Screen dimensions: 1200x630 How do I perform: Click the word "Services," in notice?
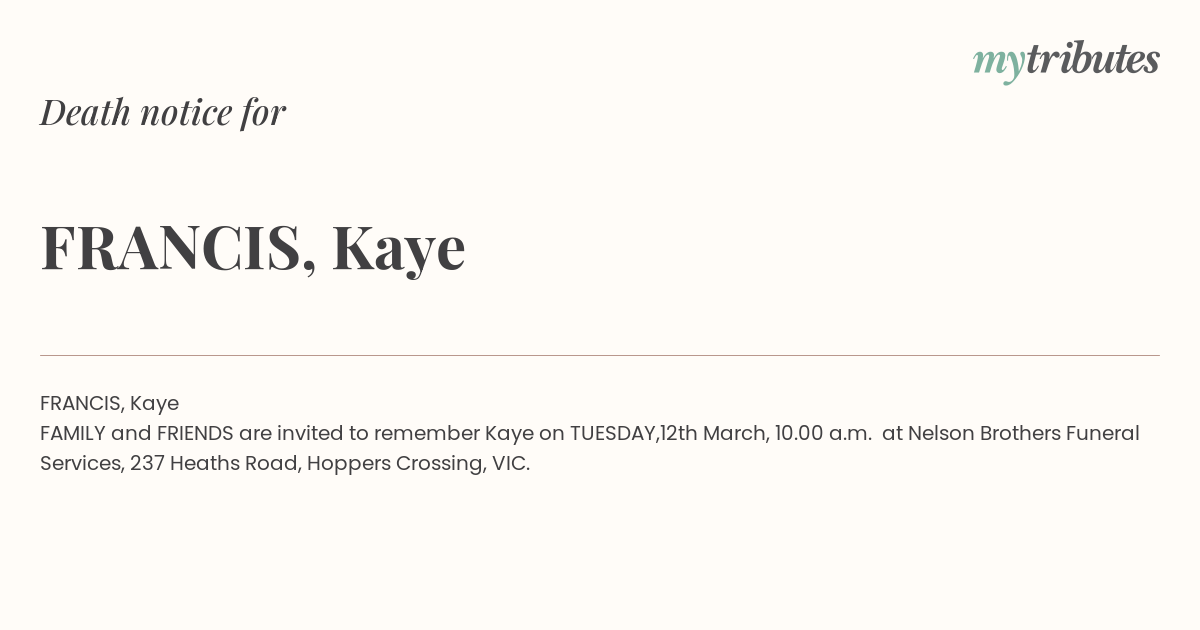82,464
